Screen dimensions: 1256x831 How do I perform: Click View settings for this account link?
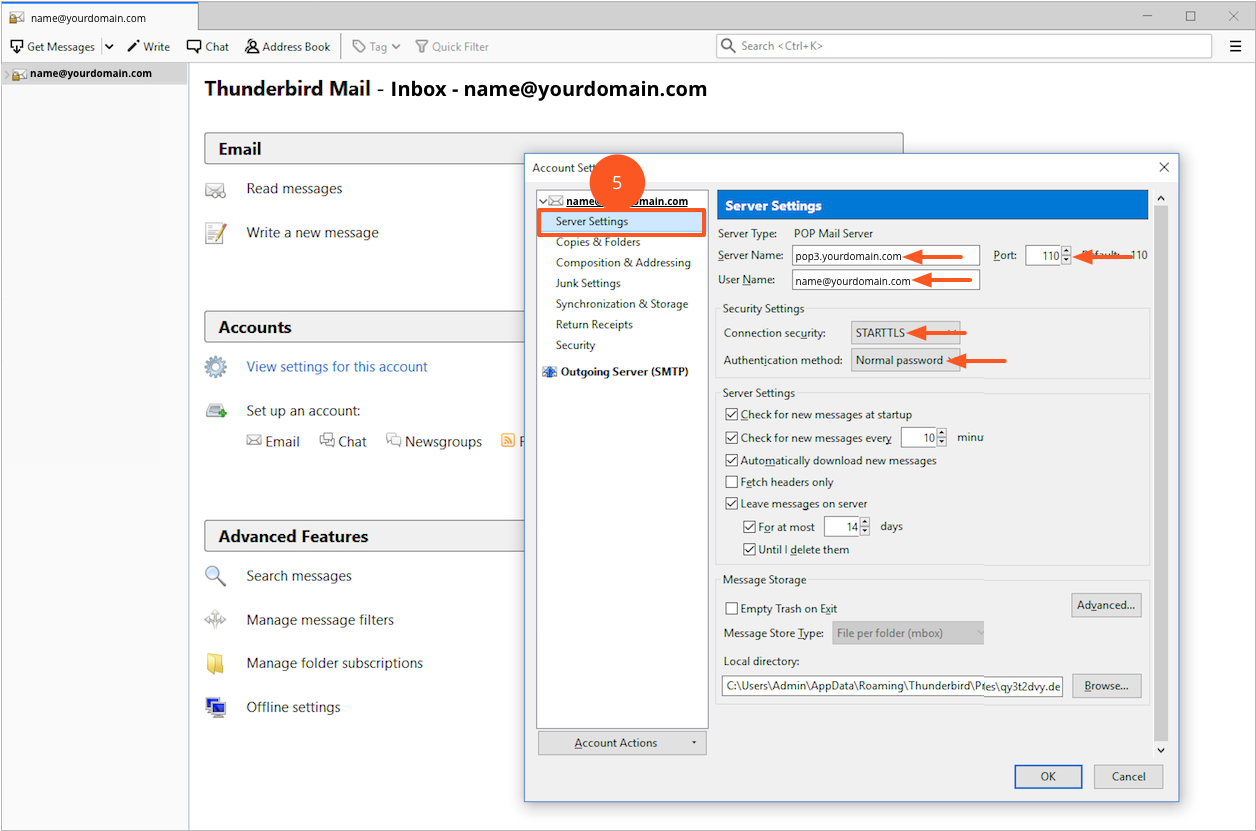pos(337,367)
